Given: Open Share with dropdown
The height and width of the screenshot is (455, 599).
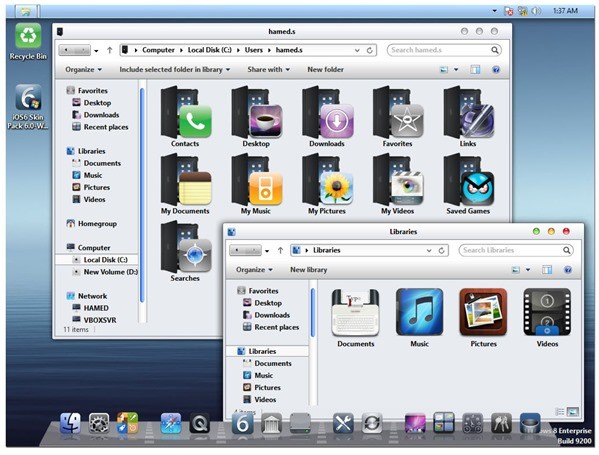Looking at the screenshot, I should 269,70.
